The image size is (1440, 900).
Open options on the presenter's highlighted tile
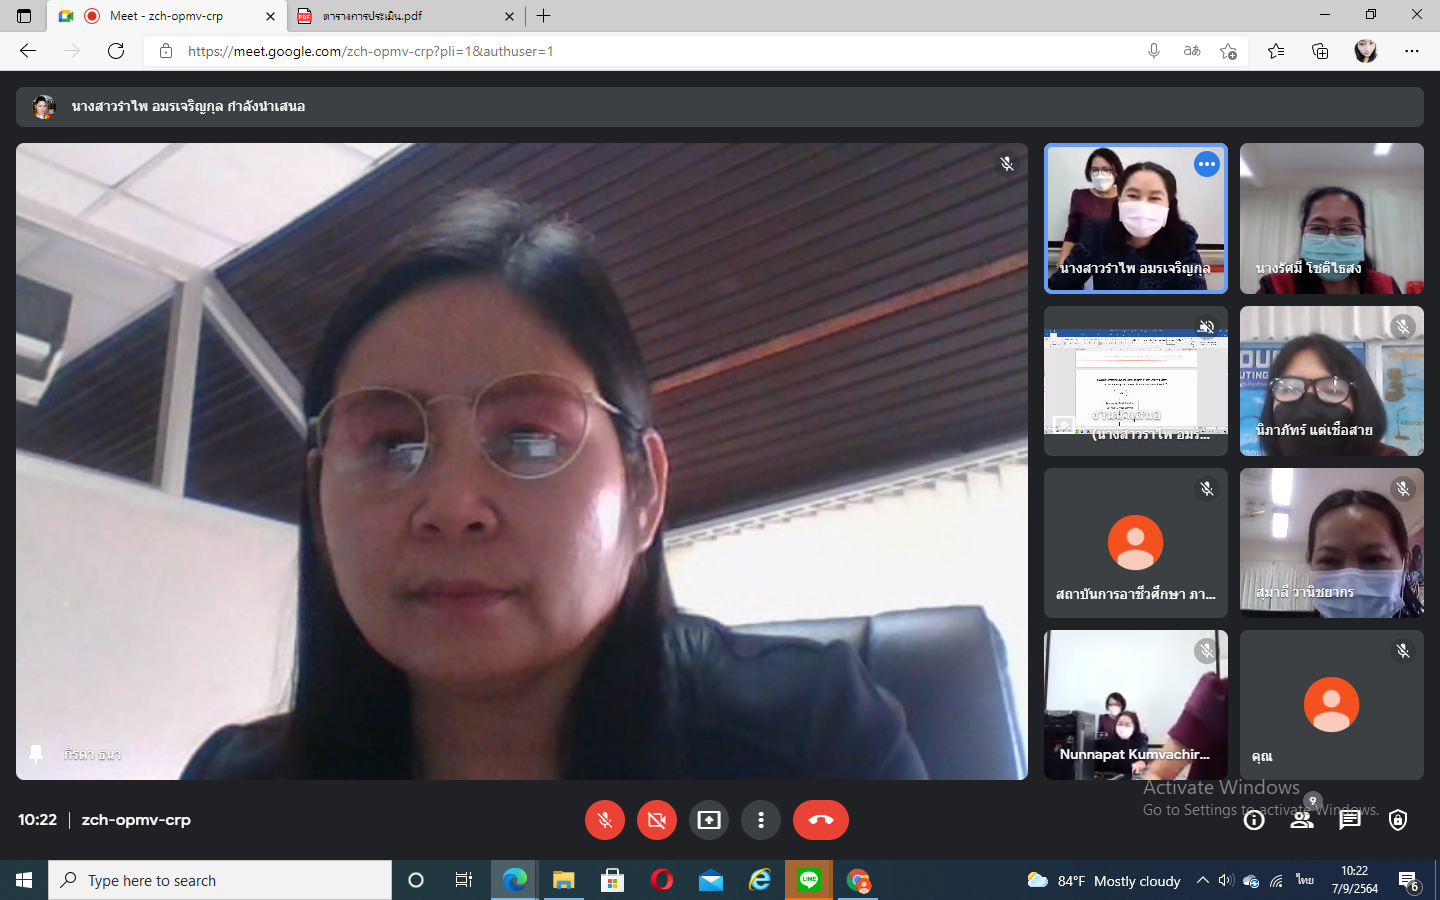(x=1207, y=164)
